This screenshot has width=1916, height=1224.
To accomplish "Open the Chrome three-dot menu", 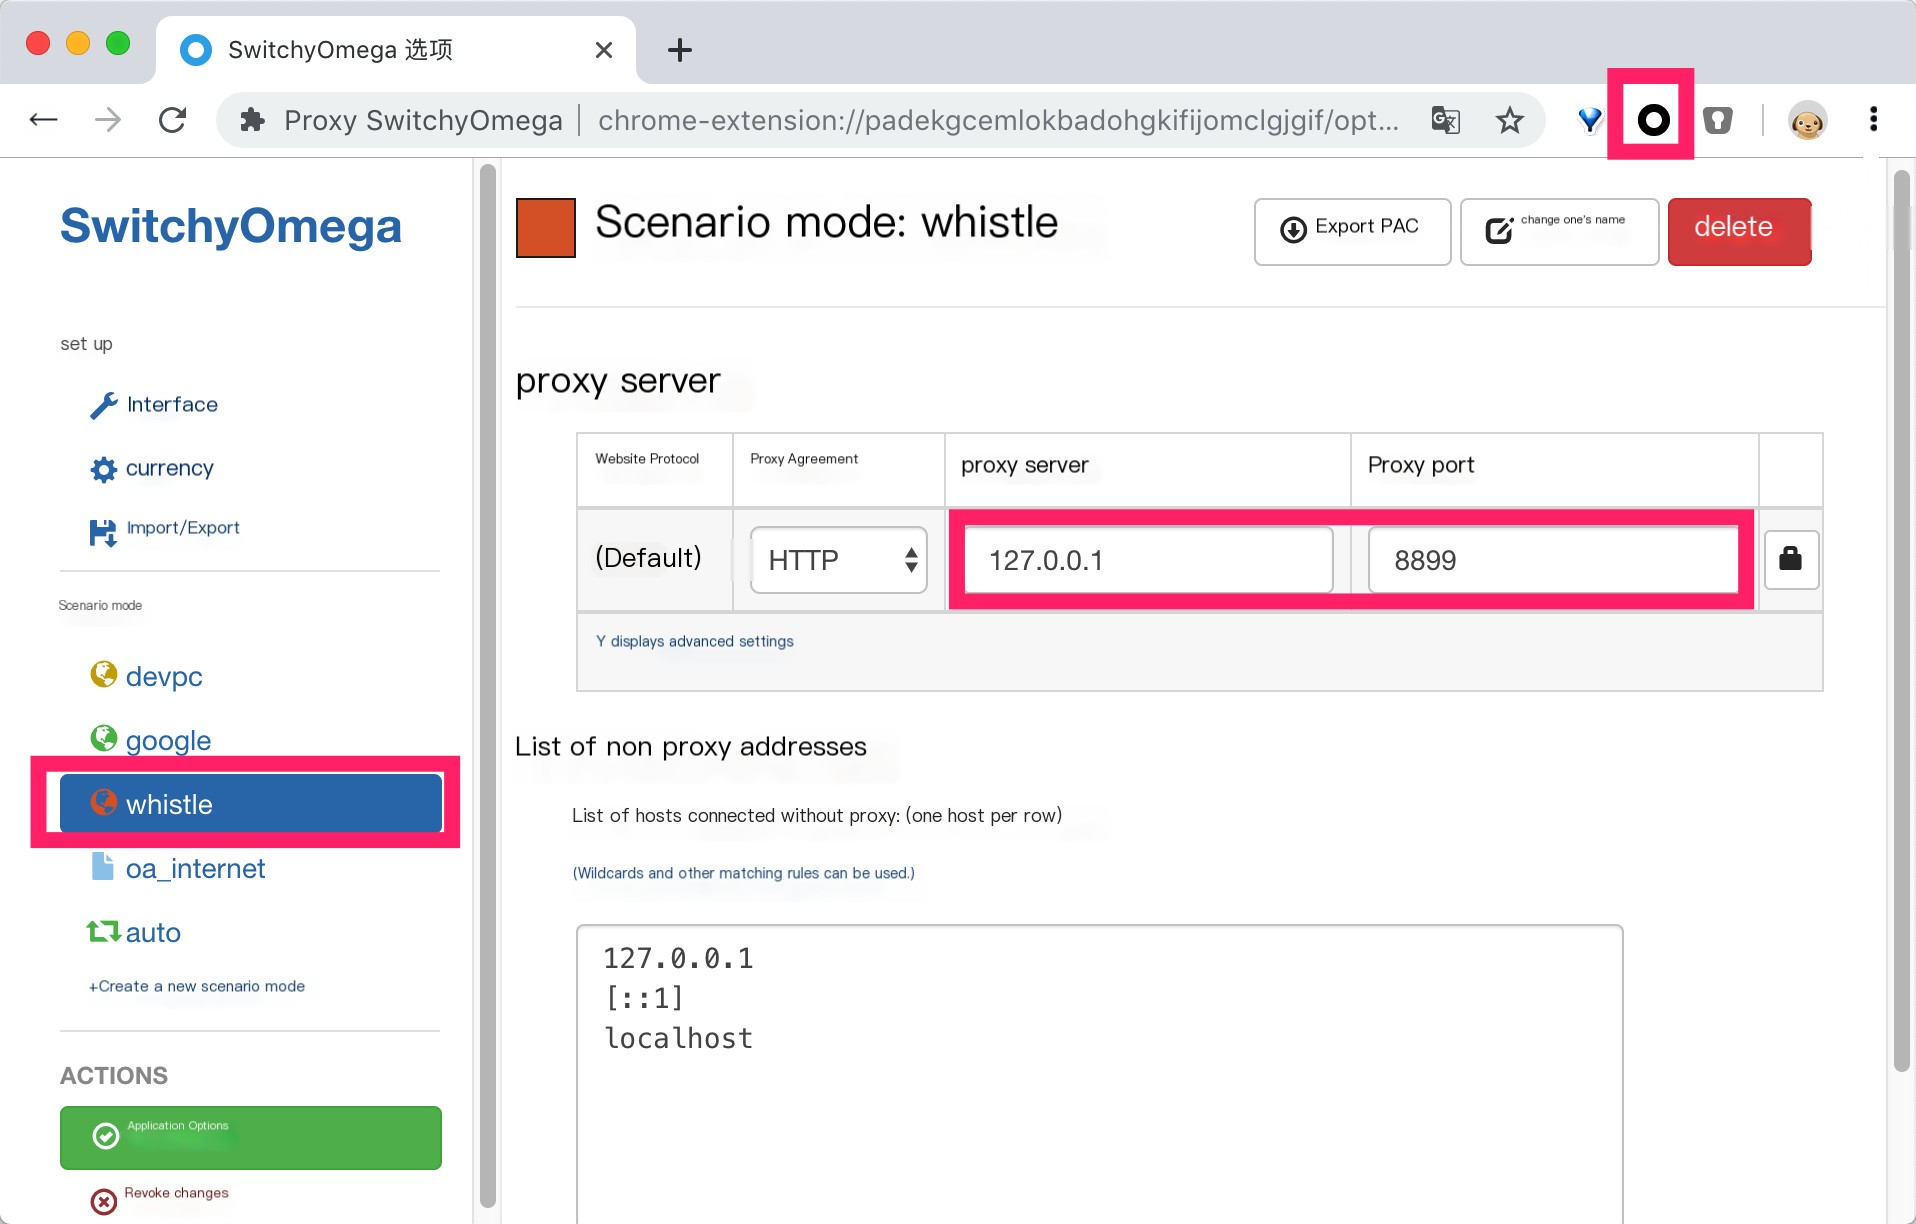I will (x=1873, y=119).
